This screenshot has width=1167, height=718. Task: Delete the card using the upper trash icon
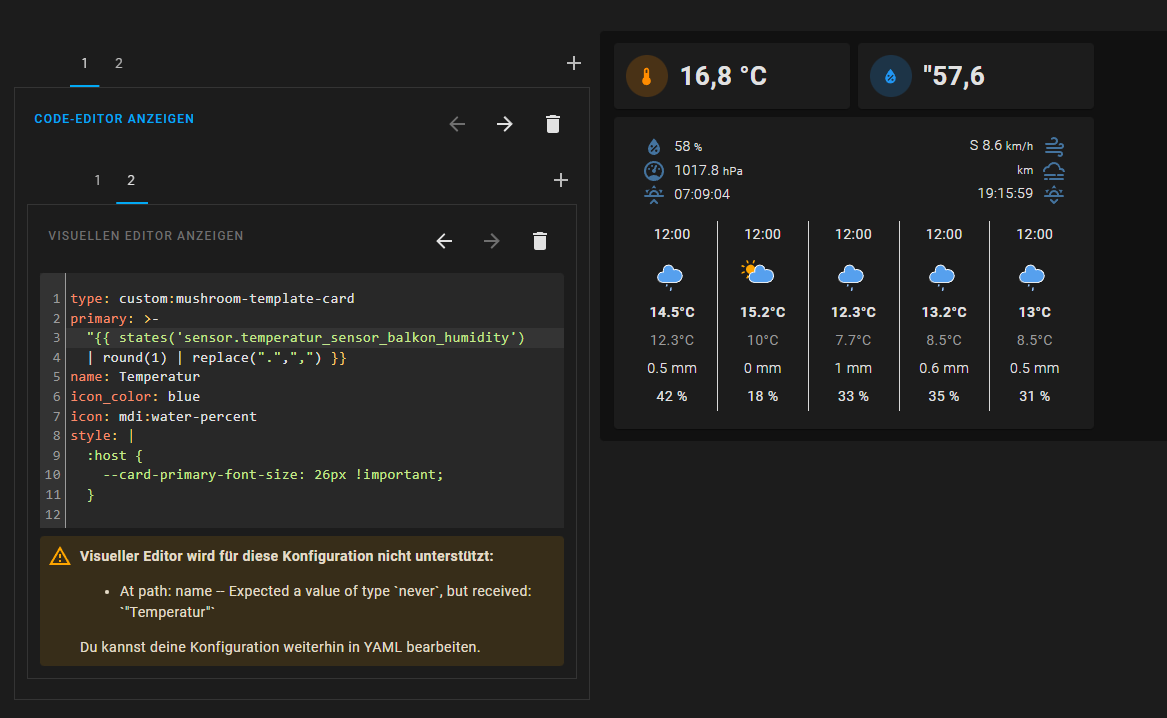click(x=553, y=124)
